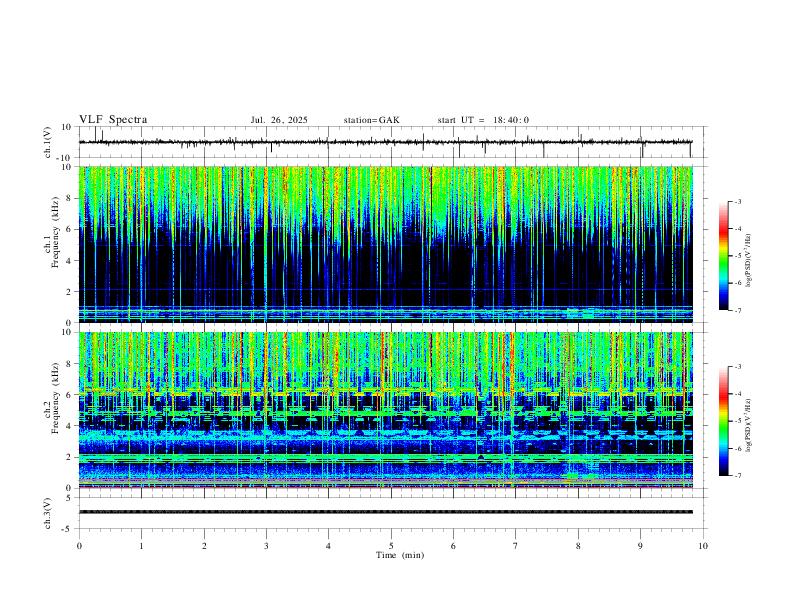Click the 'VLF Spectra' title text
This screenshot has width=792, height=612.
(113, 120)
